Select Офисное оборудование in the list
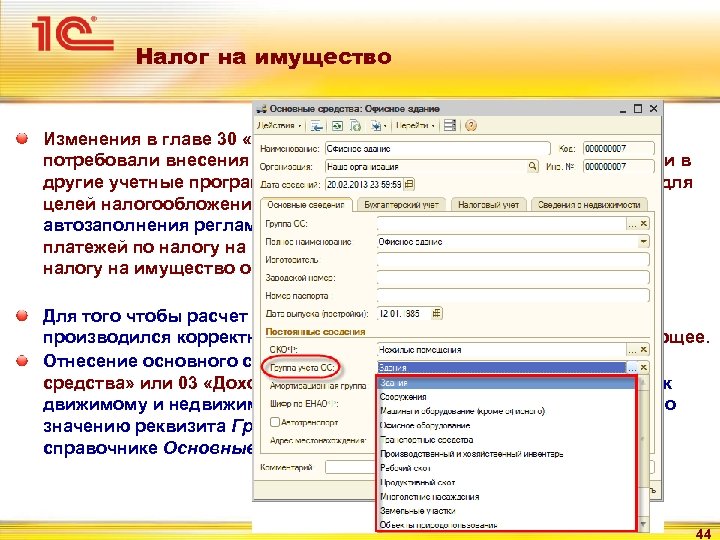720x540 pixels. pyautogui.click(x=507, y=425)
